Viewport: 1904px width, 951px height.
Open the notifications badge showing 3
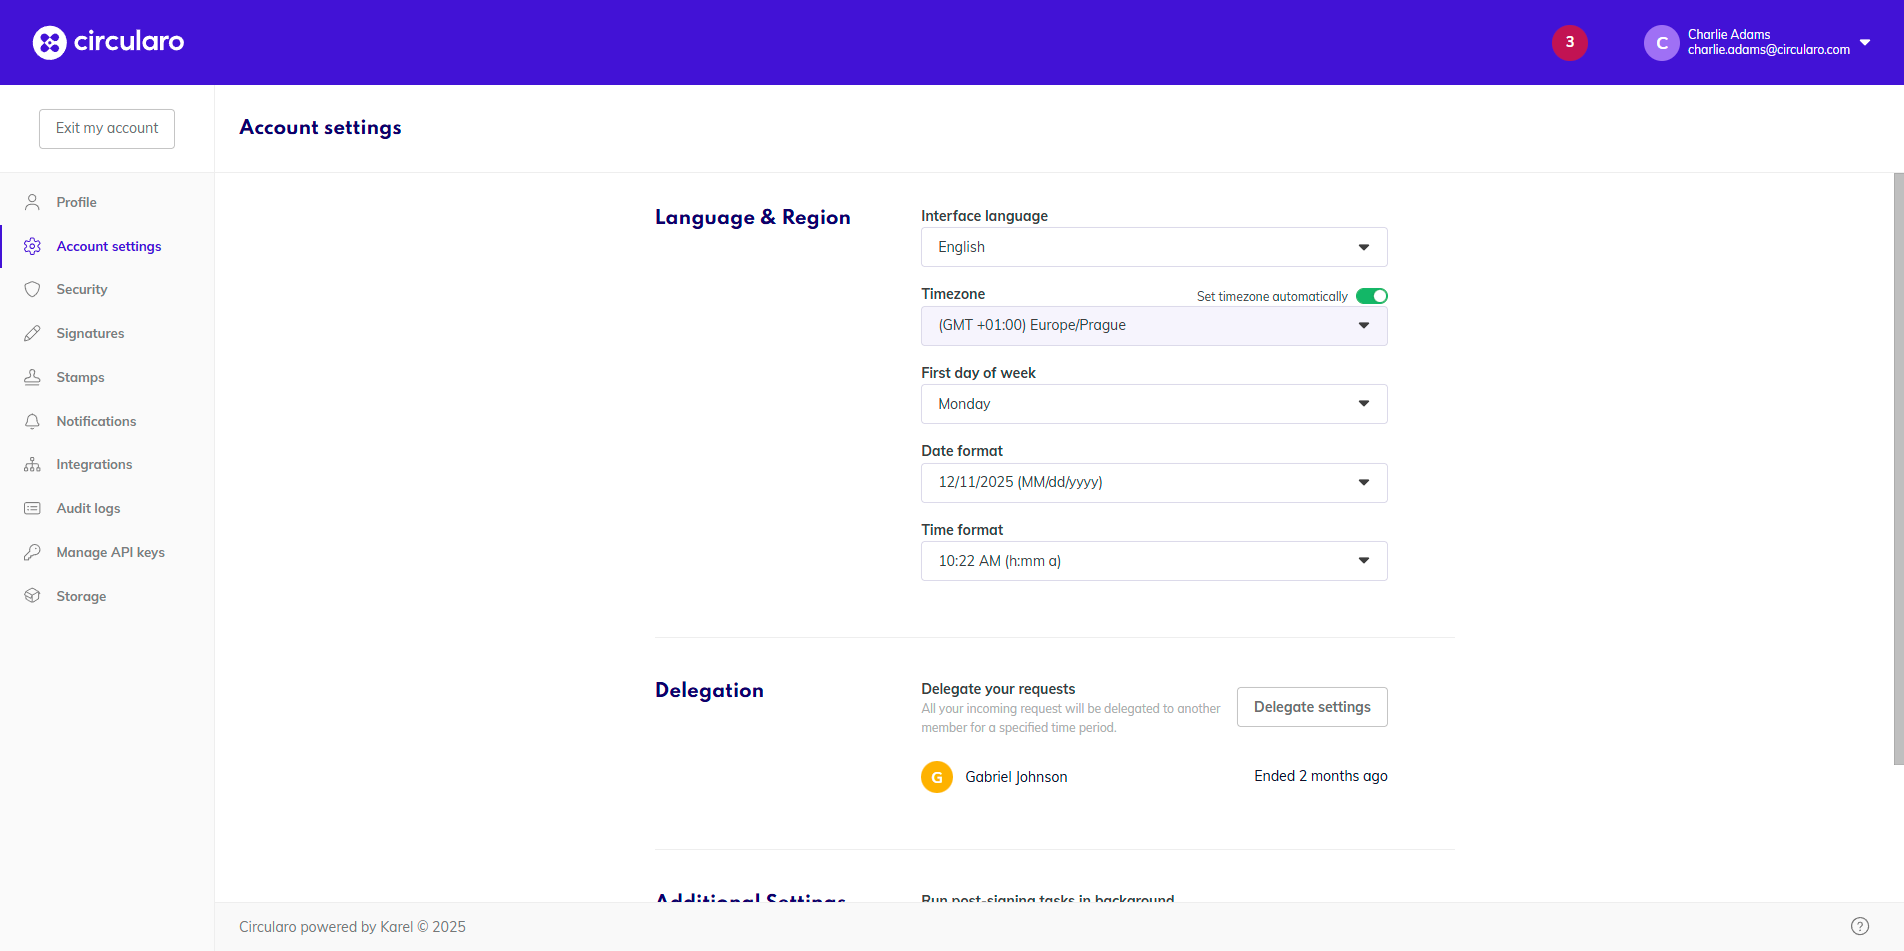[1569, 42]
